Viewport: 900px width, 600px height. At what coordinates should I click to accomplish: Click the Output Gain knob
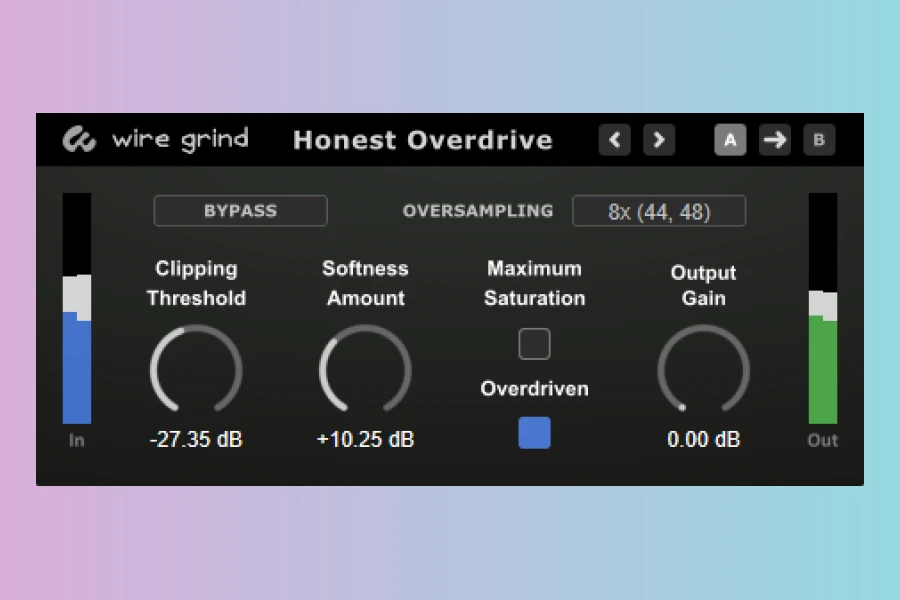click(703, 370)
